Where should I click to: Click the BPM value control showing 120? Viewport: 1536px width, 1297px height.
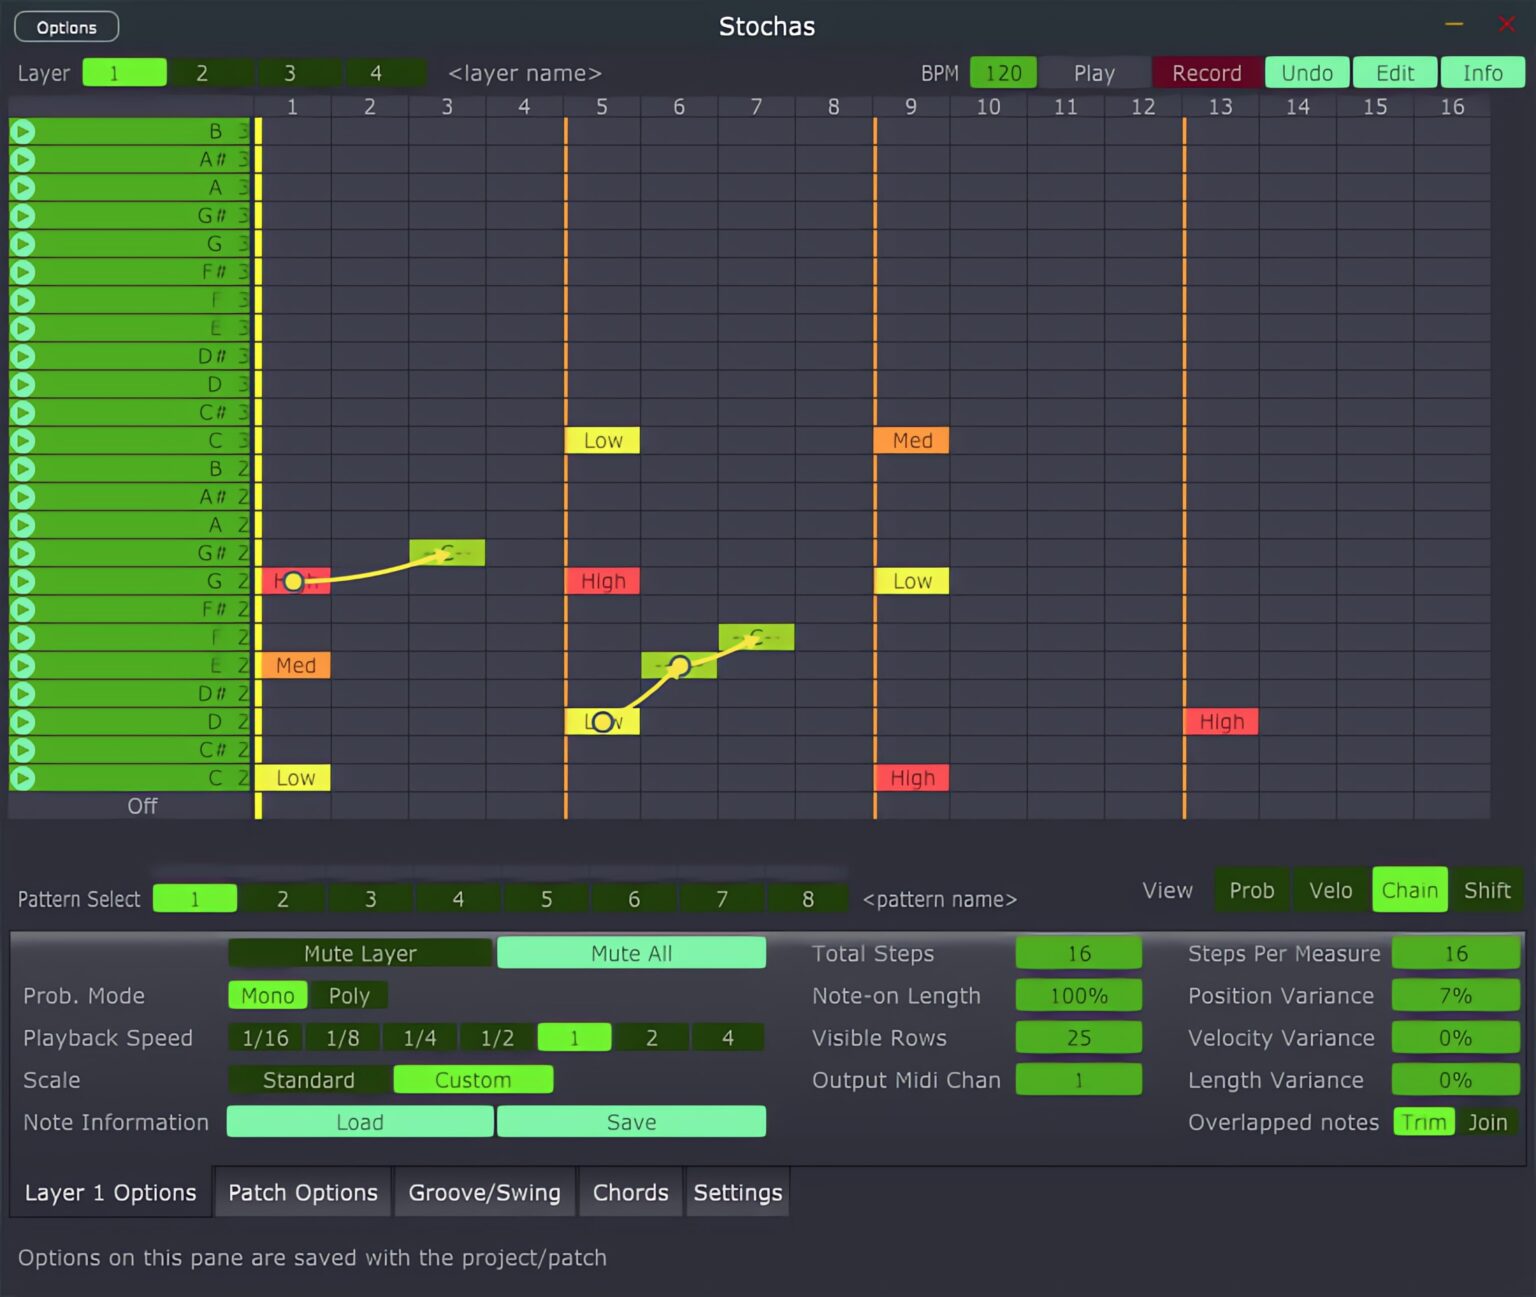[1003, 72]
